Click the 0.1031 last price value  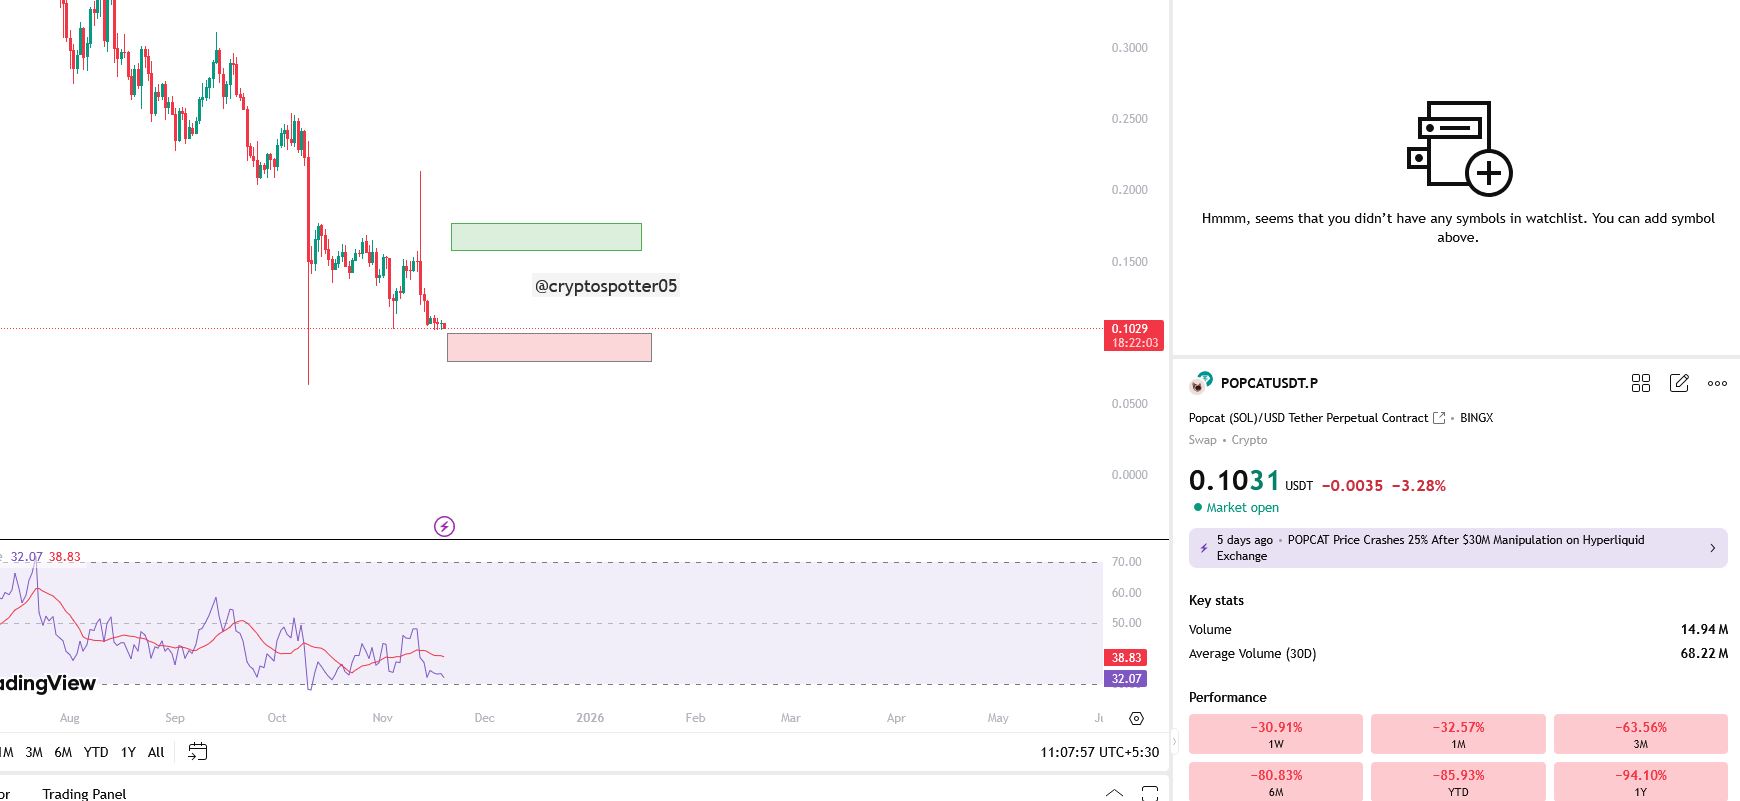click(x=1234, y=481)
